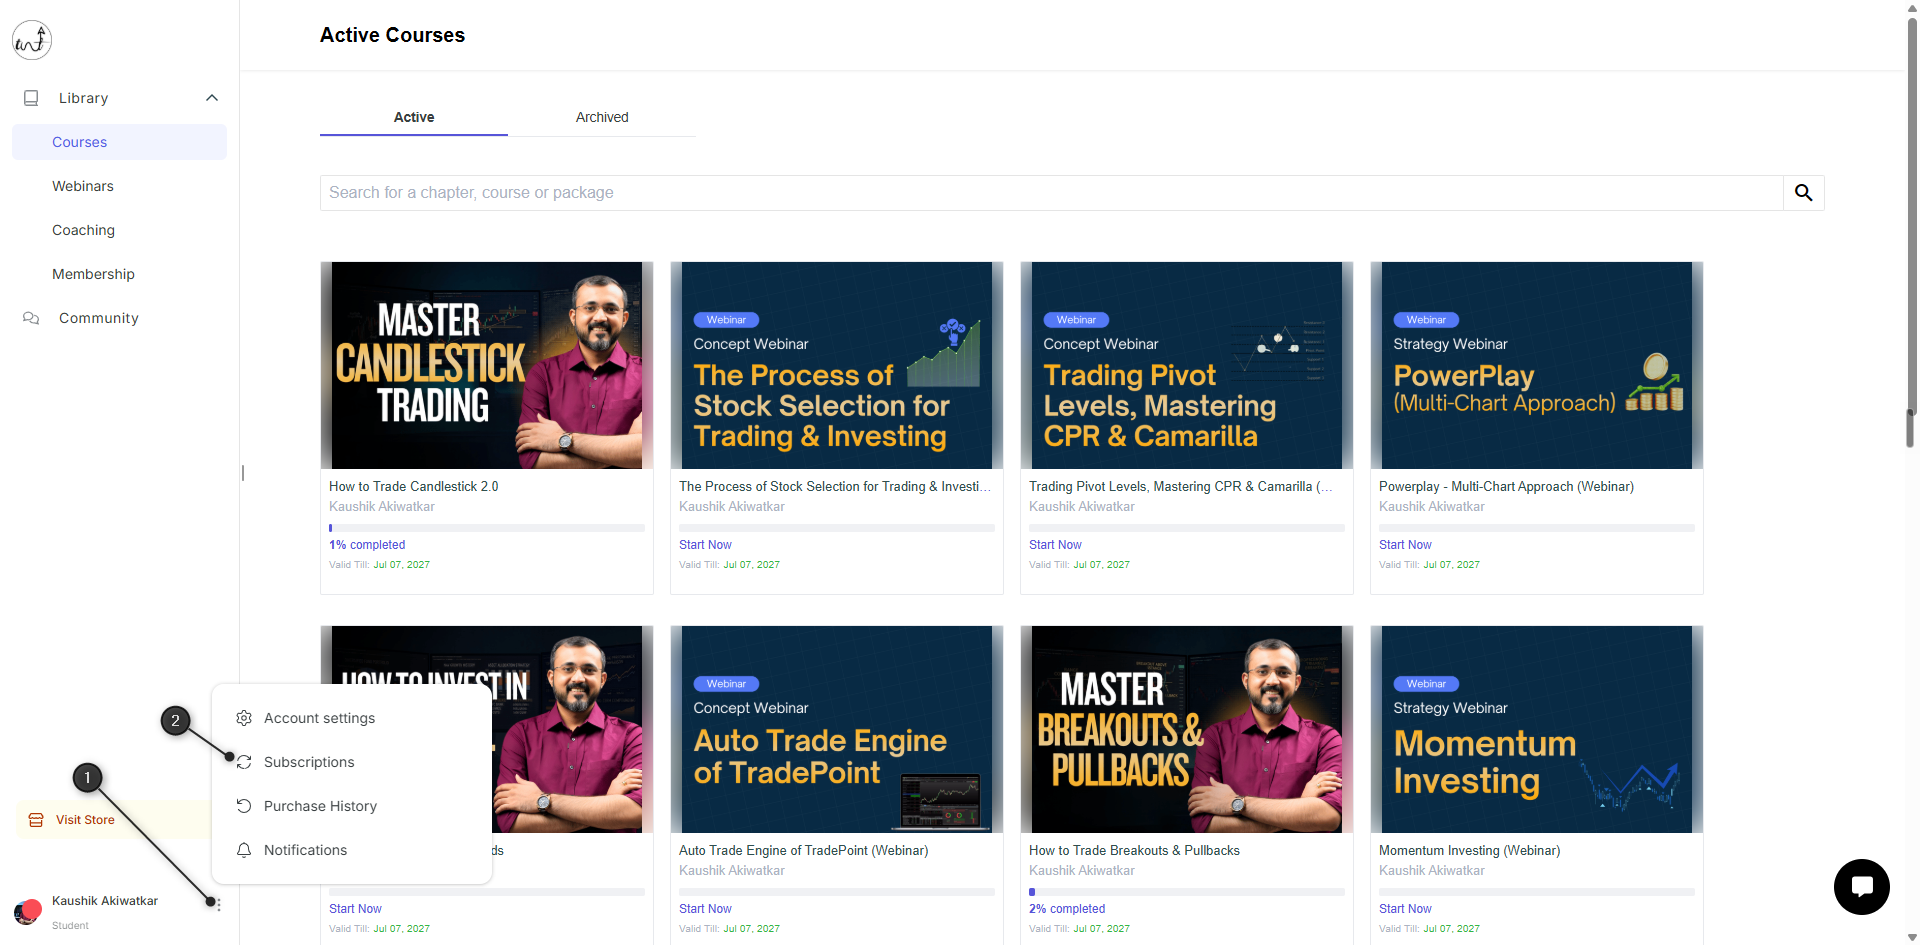Image resolution: width=1920 pixels, height=945 pixels.
Task: Click the Notifications bell icon
Action: click(x=244, y=850)
